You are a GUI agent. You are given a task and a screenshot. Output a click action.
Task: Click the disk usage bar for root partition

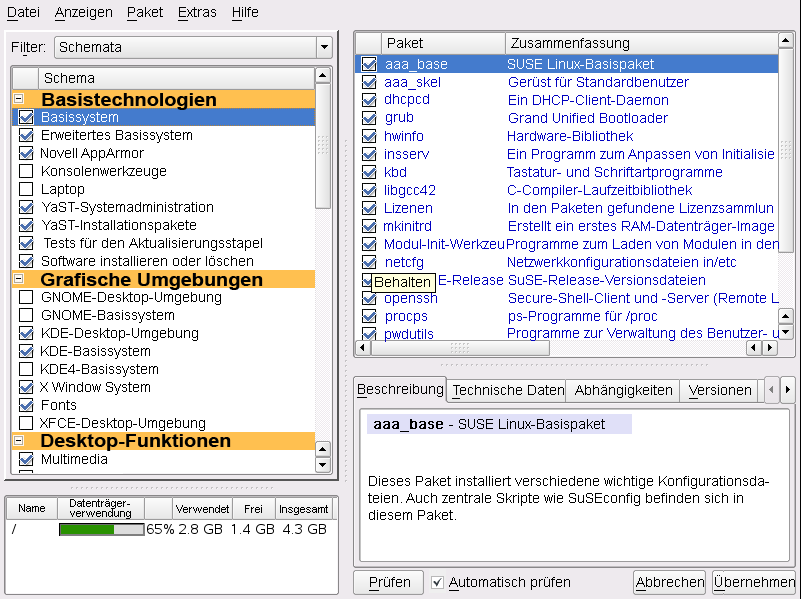click(x=102, y=530)
